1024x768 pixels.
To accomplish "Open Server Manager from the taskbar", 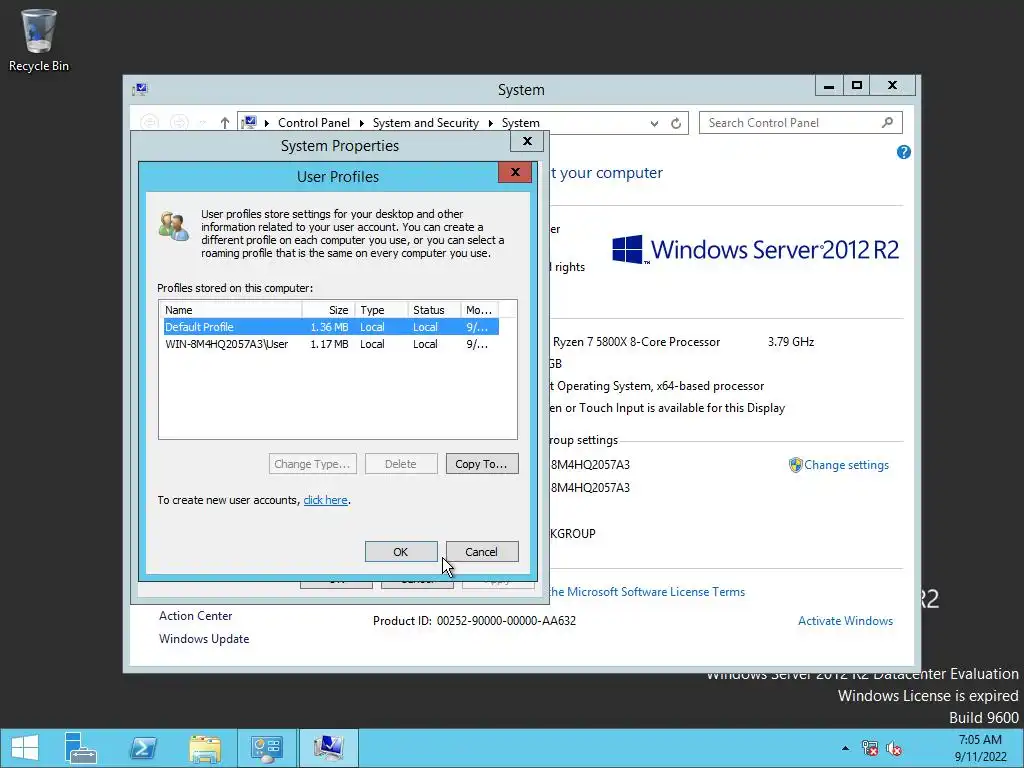I will point(81,748).
